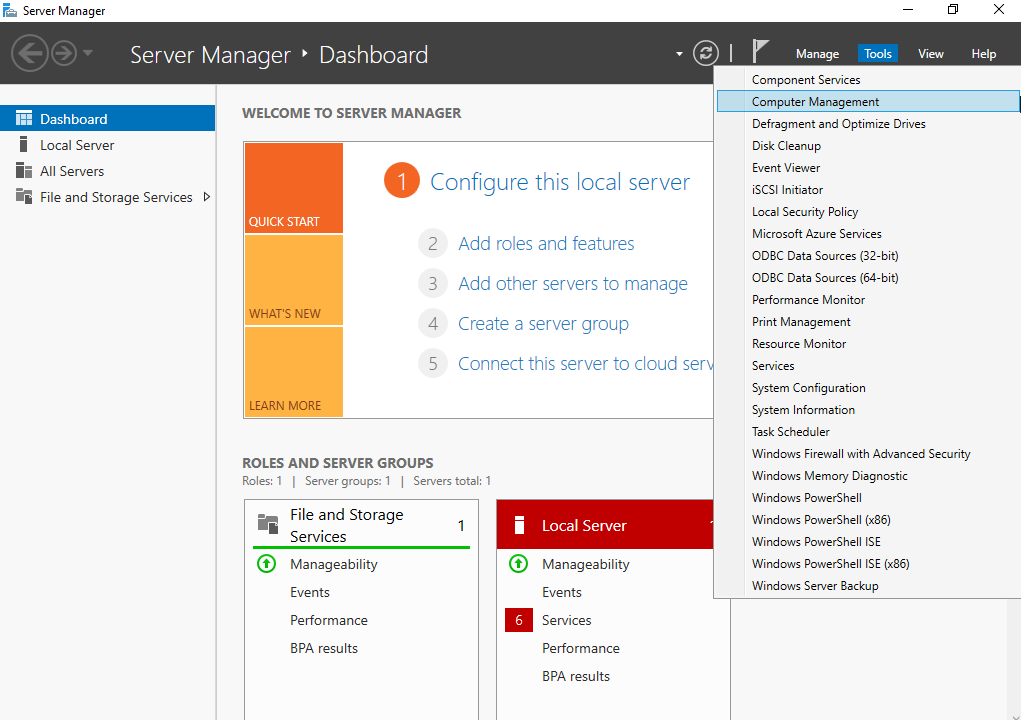Click Add other servers to manage
The width and height of the screenshot is (1021, 720).
tap(572, 284)
